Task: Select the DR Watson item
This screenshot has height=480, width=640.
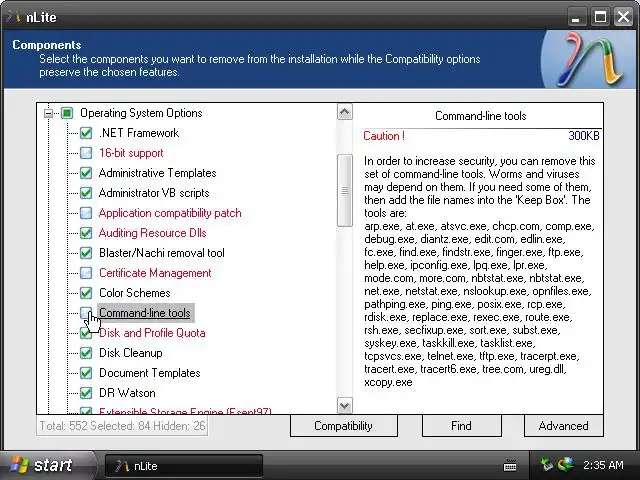Action: (x=127, y=393)
